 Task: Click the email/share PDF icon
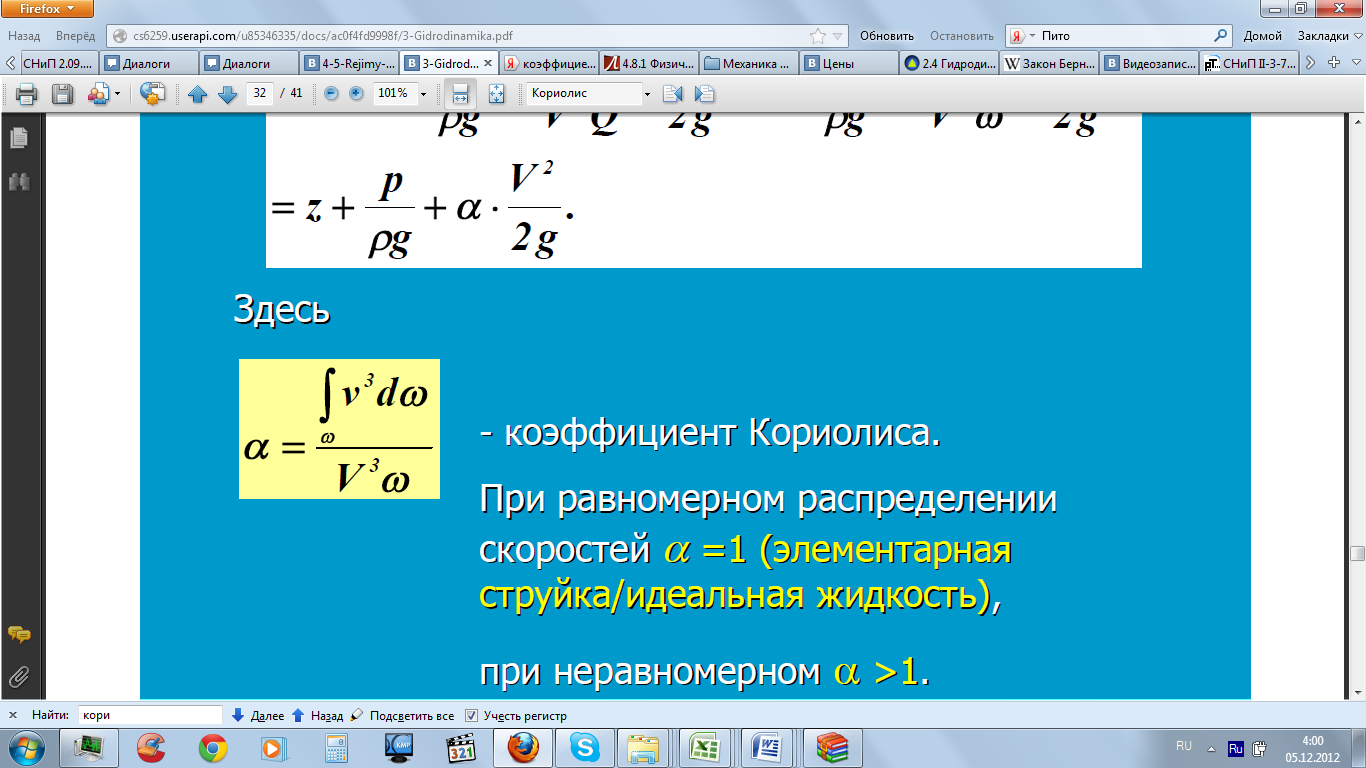click(98, 94)
